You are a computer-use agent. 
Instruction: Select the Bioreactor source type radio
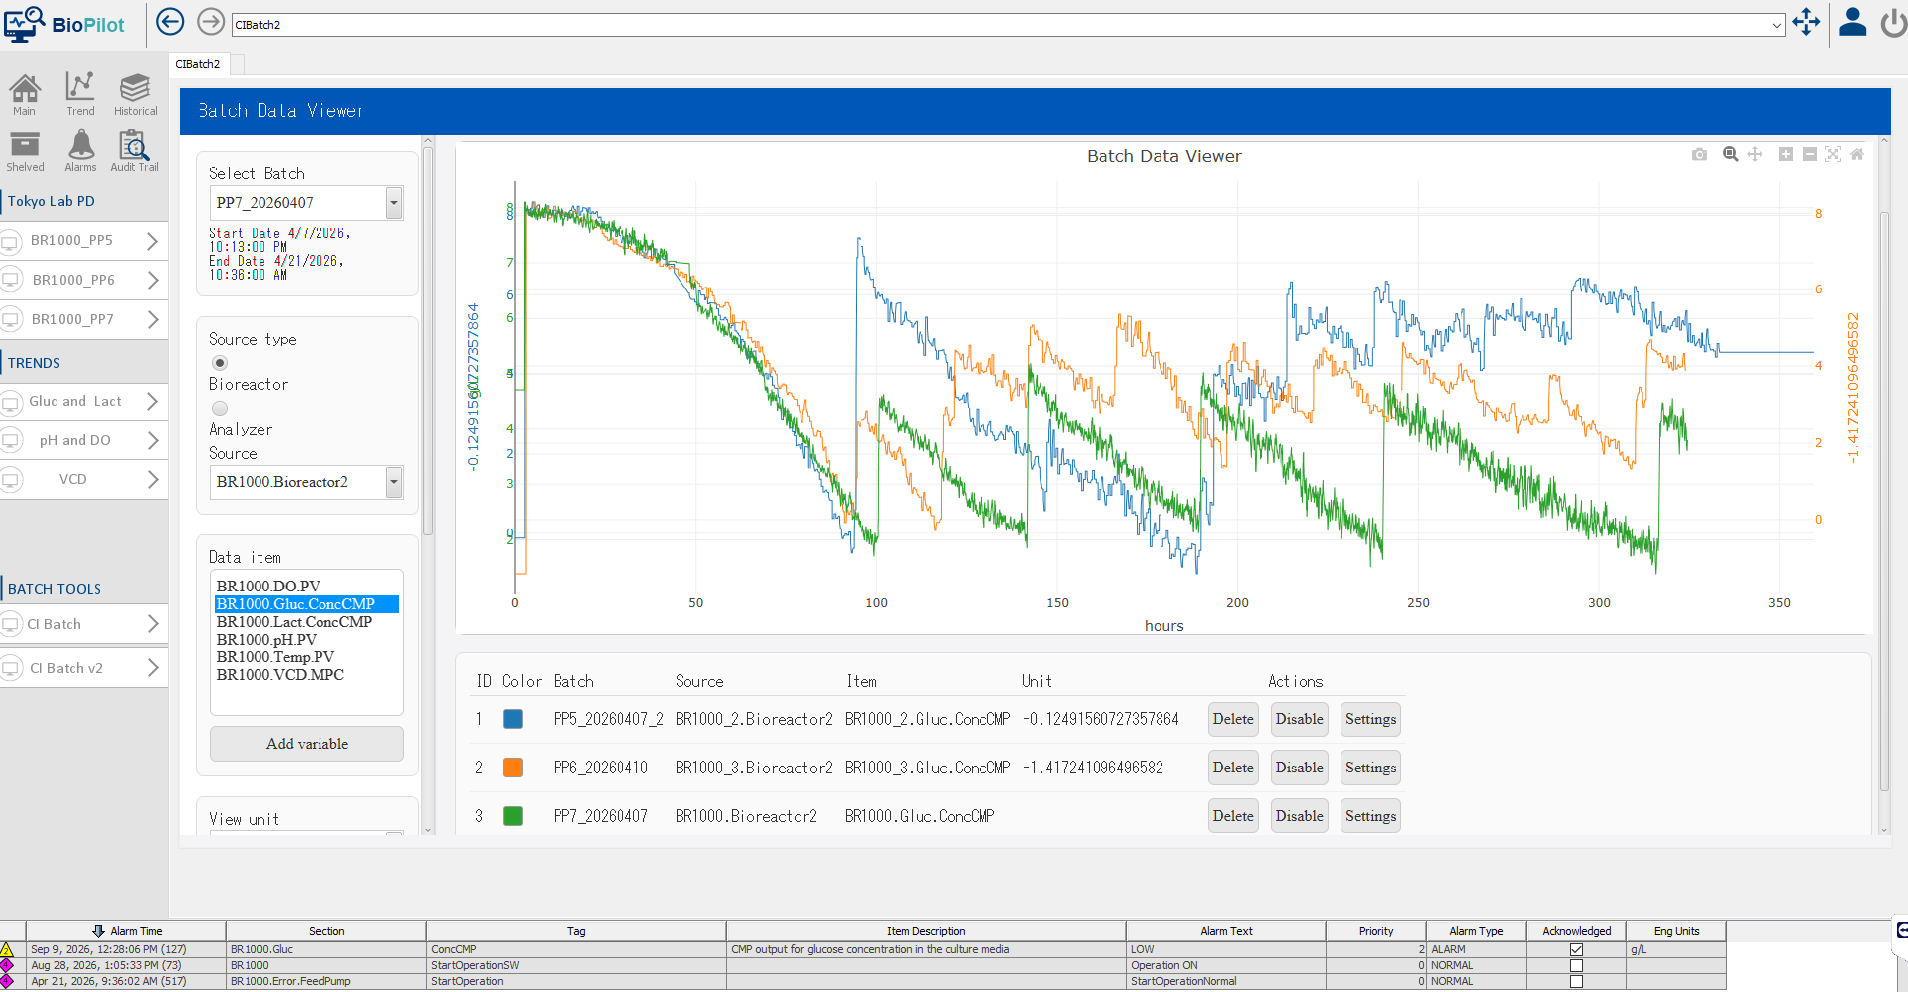pyautogui.click(x=220, y=363)
